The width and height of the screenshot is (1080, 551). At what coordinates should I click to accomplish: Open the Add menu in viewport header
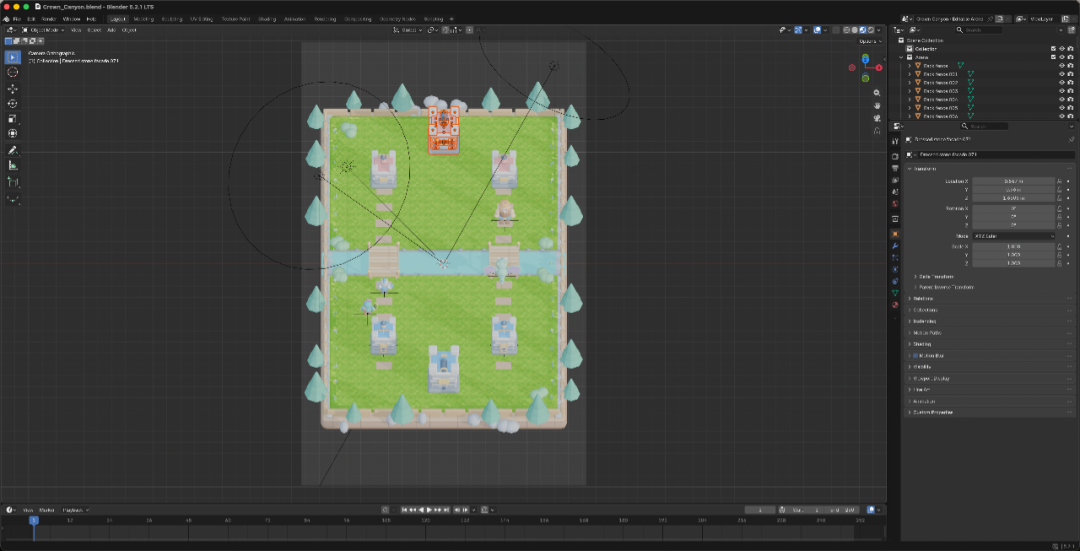tap(111, 30)
